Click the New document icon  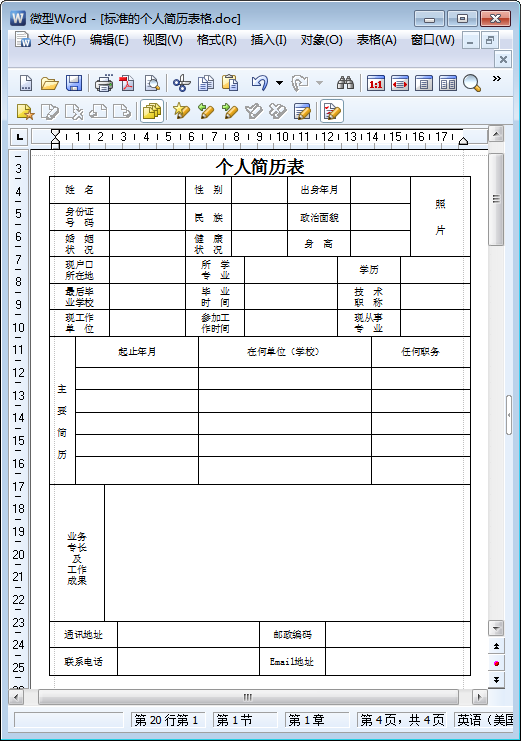[x=26, y=83]
